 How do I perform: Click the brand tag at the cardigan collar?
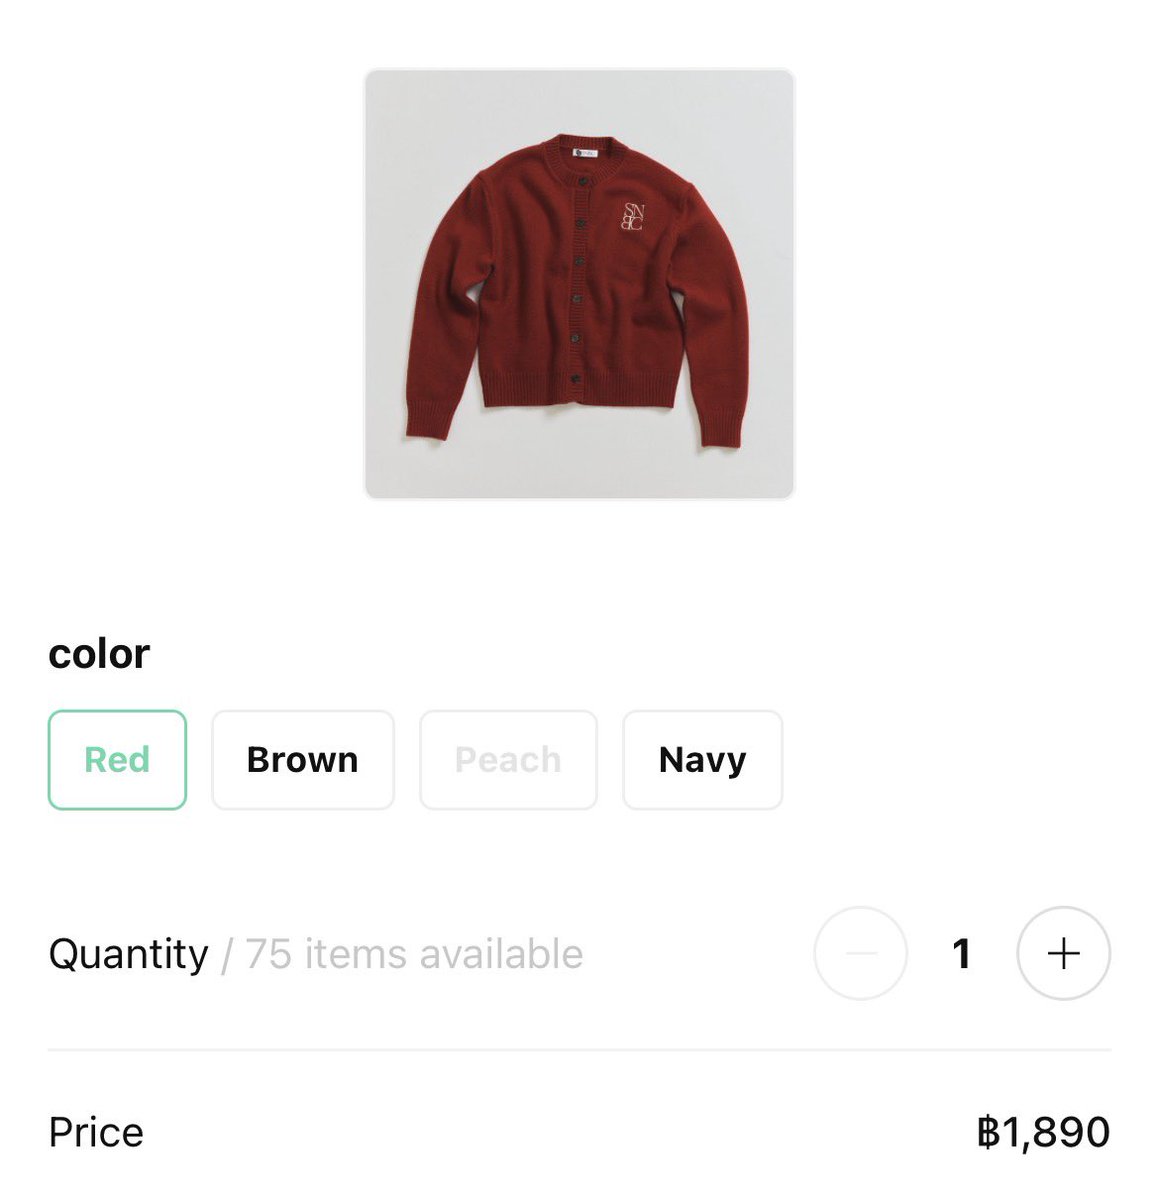(584, 152)
